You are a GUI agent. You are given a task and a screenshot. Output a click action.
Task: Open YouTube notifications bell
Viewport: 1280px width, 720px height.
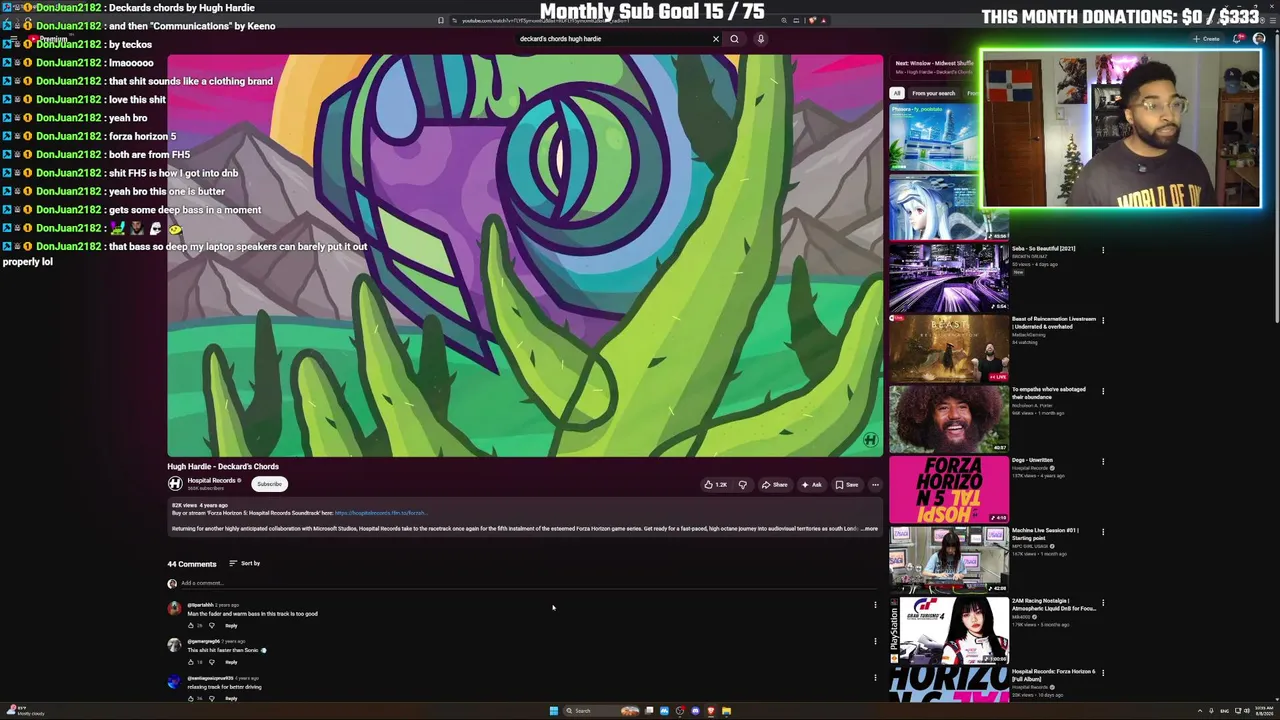point(1237,39)
